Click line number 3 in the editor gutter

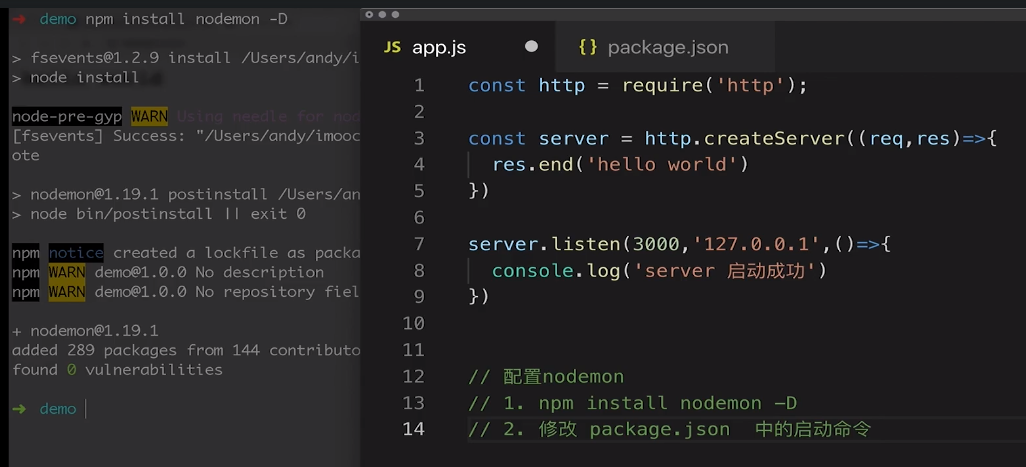(419, 139)
